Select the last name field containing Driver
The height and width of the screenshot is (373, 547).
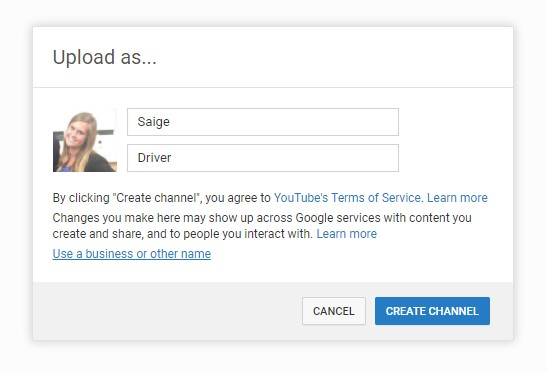263,158
